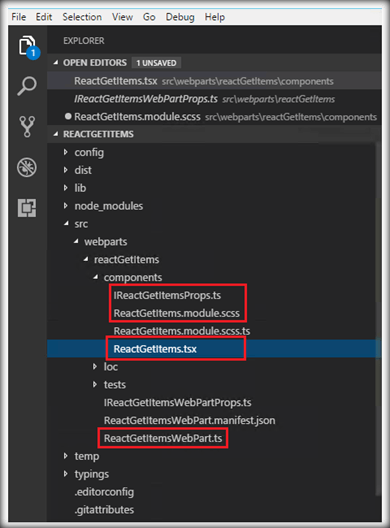The height and width of the screenshot is (528, 390).
Task: Click the unsaved dot next to ReactGetItems.module.scss
Action: pyautogui.click(x=68, y=117)
